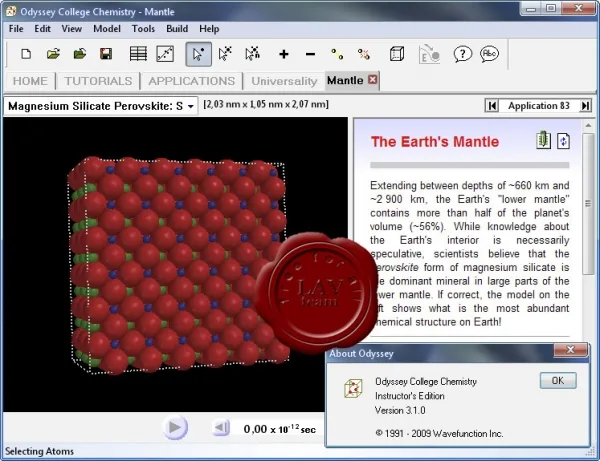Click the energy minimize E icon
Screen dimensions: 600x461
pos(429,54)
